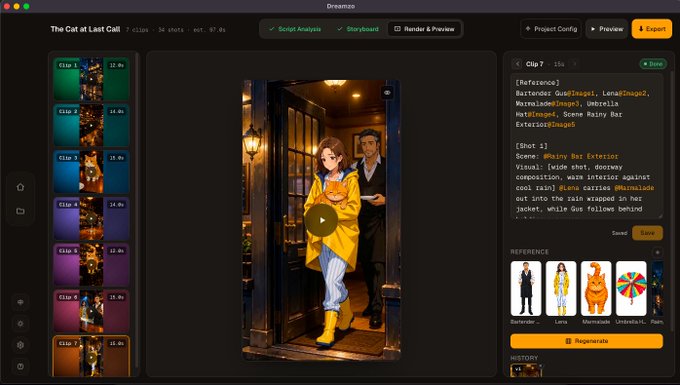Open the Umbrella Hat reference image
Viewport: 680px width, 385px height.
[x=631, y=288]
